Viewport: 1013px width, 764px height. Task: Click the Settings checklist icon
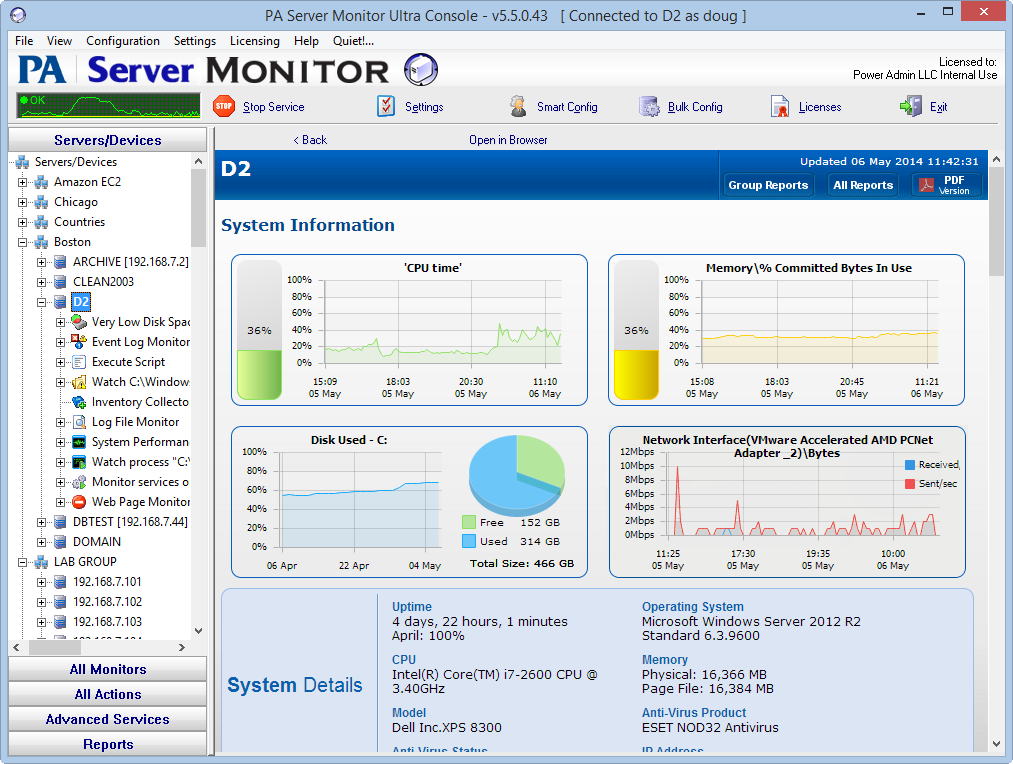click(x=386, y=107)
